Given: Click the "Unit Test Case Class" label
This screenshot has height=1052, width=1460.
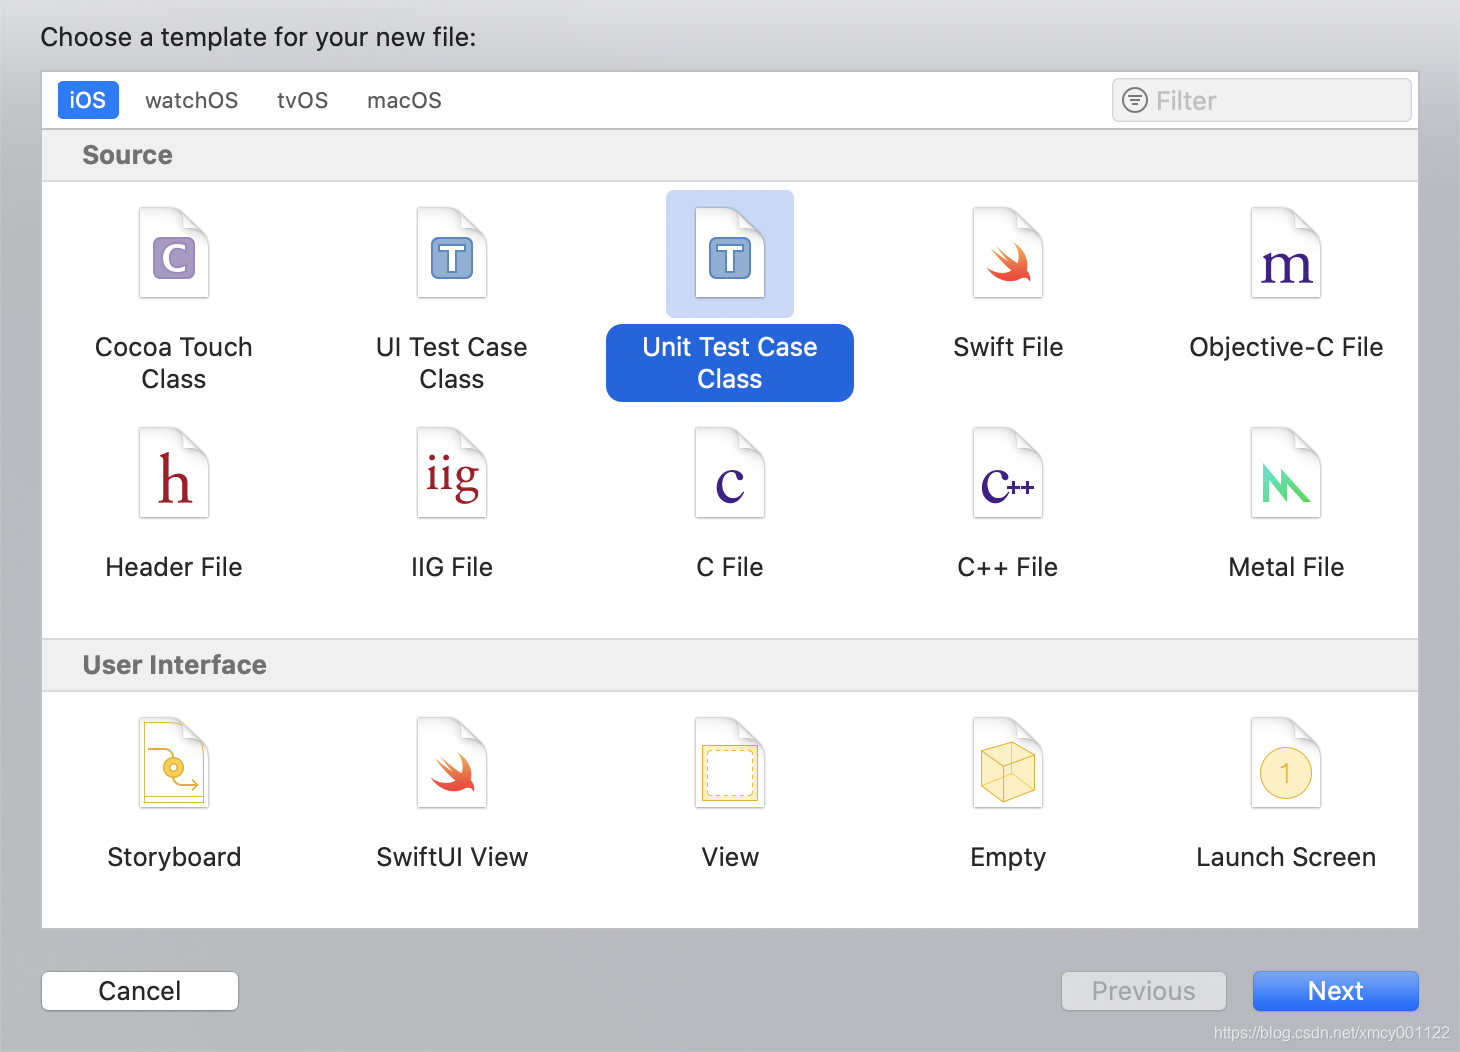Looking at the screenshot, I should pos(730,363).
